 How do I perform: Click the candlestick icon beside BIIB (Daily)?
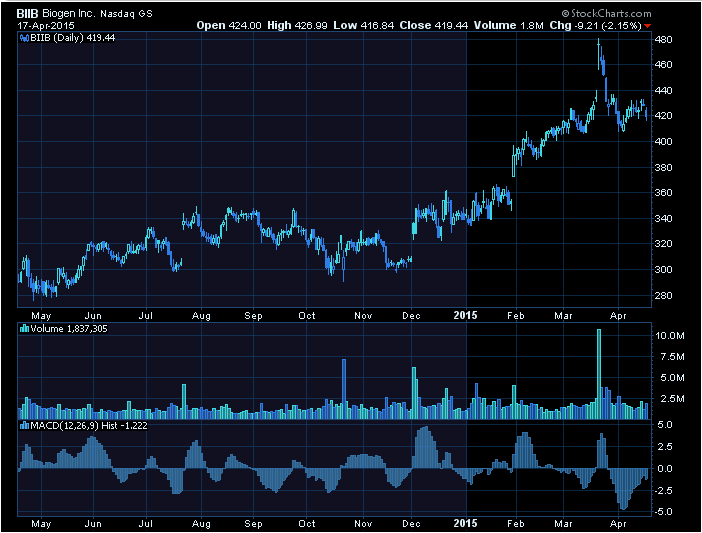(x=24, y=38)
